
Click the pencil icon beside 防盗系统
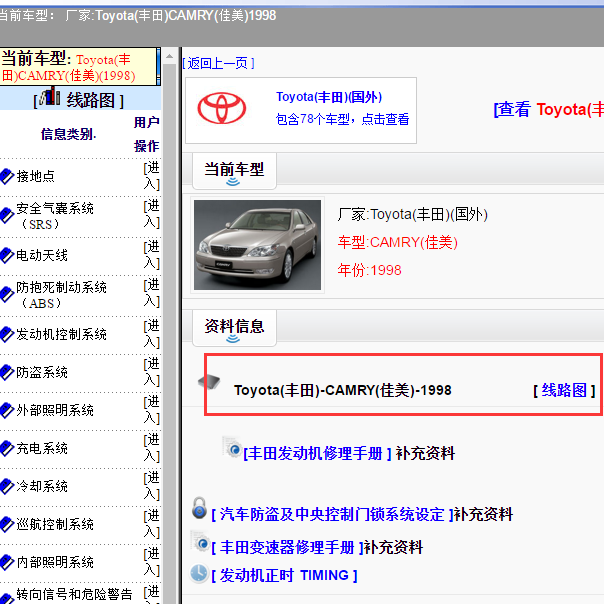(x=7, y=372)
